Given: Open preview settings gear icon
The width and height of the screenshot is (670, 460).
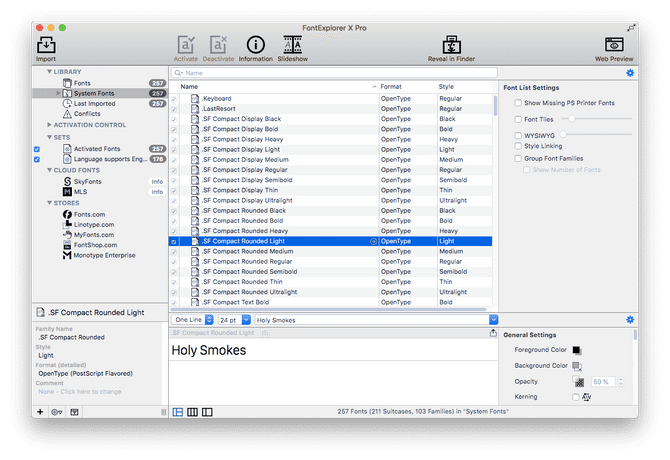Looking at the screenshot, I should pyautogui.click(x=630, y=319).
